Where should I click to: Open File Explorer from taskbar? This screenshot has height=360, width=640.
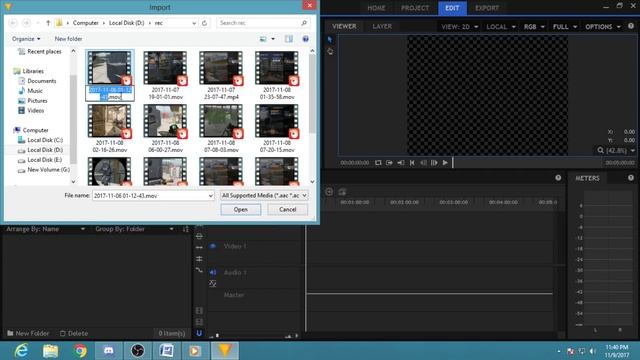coord(50,351)
